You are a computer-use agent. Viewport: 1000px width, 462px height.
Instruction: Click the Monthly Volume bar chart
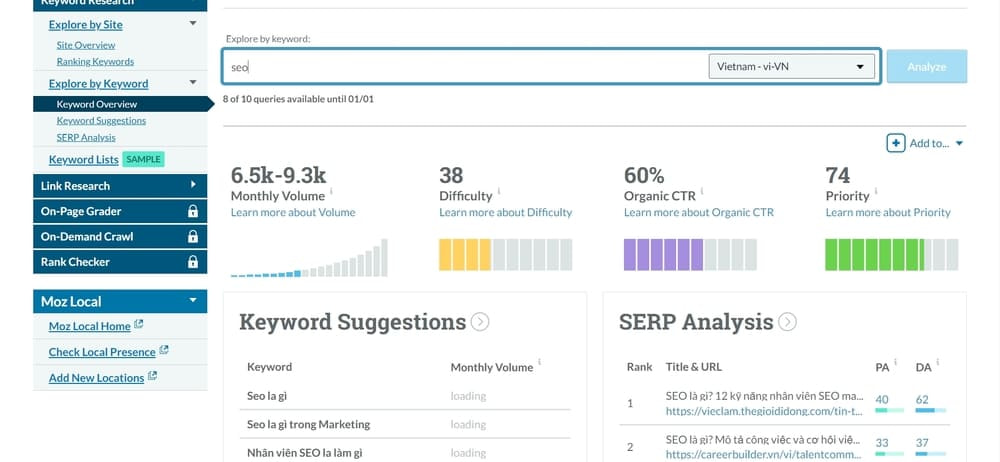309,258
